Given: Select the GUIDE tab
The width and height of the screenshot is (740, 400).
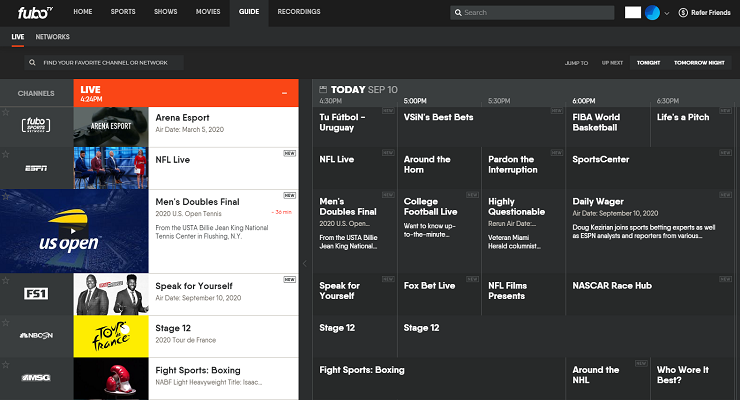Looking at the screenshot, I should [249, 13].
